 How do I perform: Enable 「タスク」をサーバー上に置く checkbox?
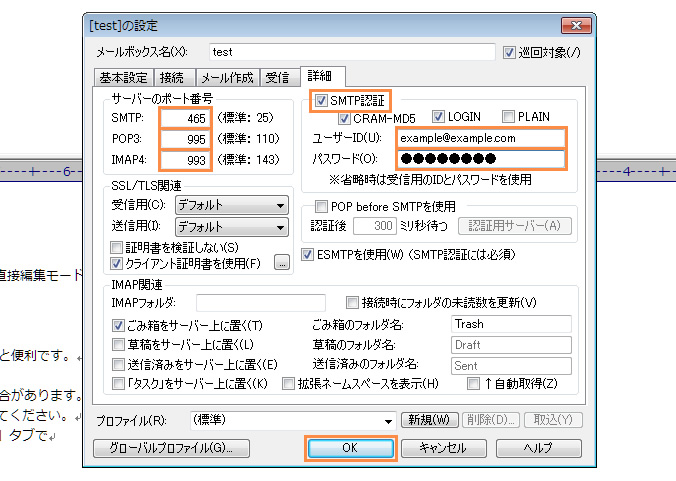coord(118,384)
